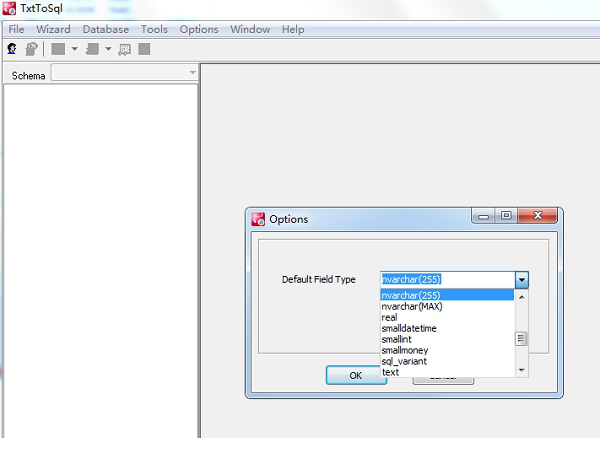The height and width of the screenshot is (455, 600).
Task: Click the first grey square toolbar icon
Action: tap(58, 49)
